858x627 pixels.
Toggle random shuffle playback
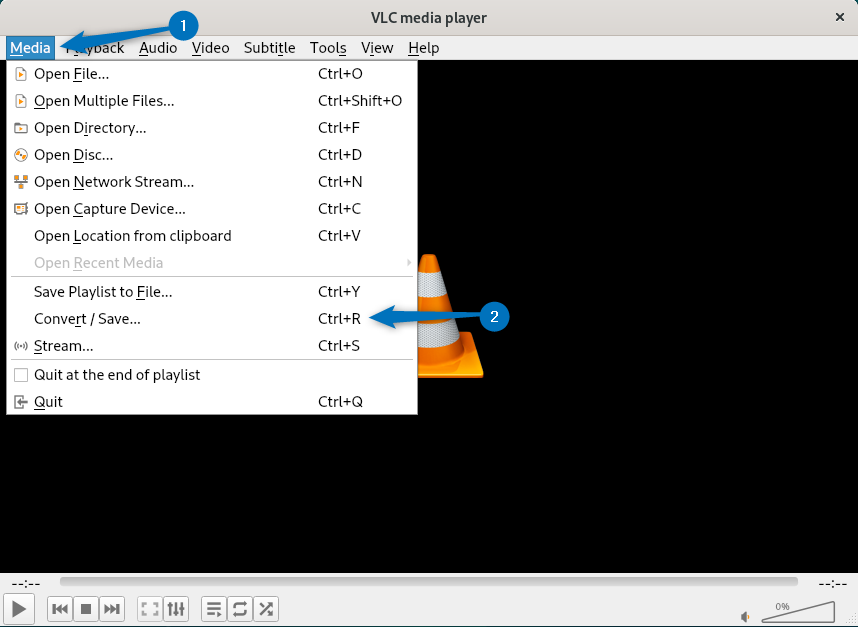[x=266, y=608]
